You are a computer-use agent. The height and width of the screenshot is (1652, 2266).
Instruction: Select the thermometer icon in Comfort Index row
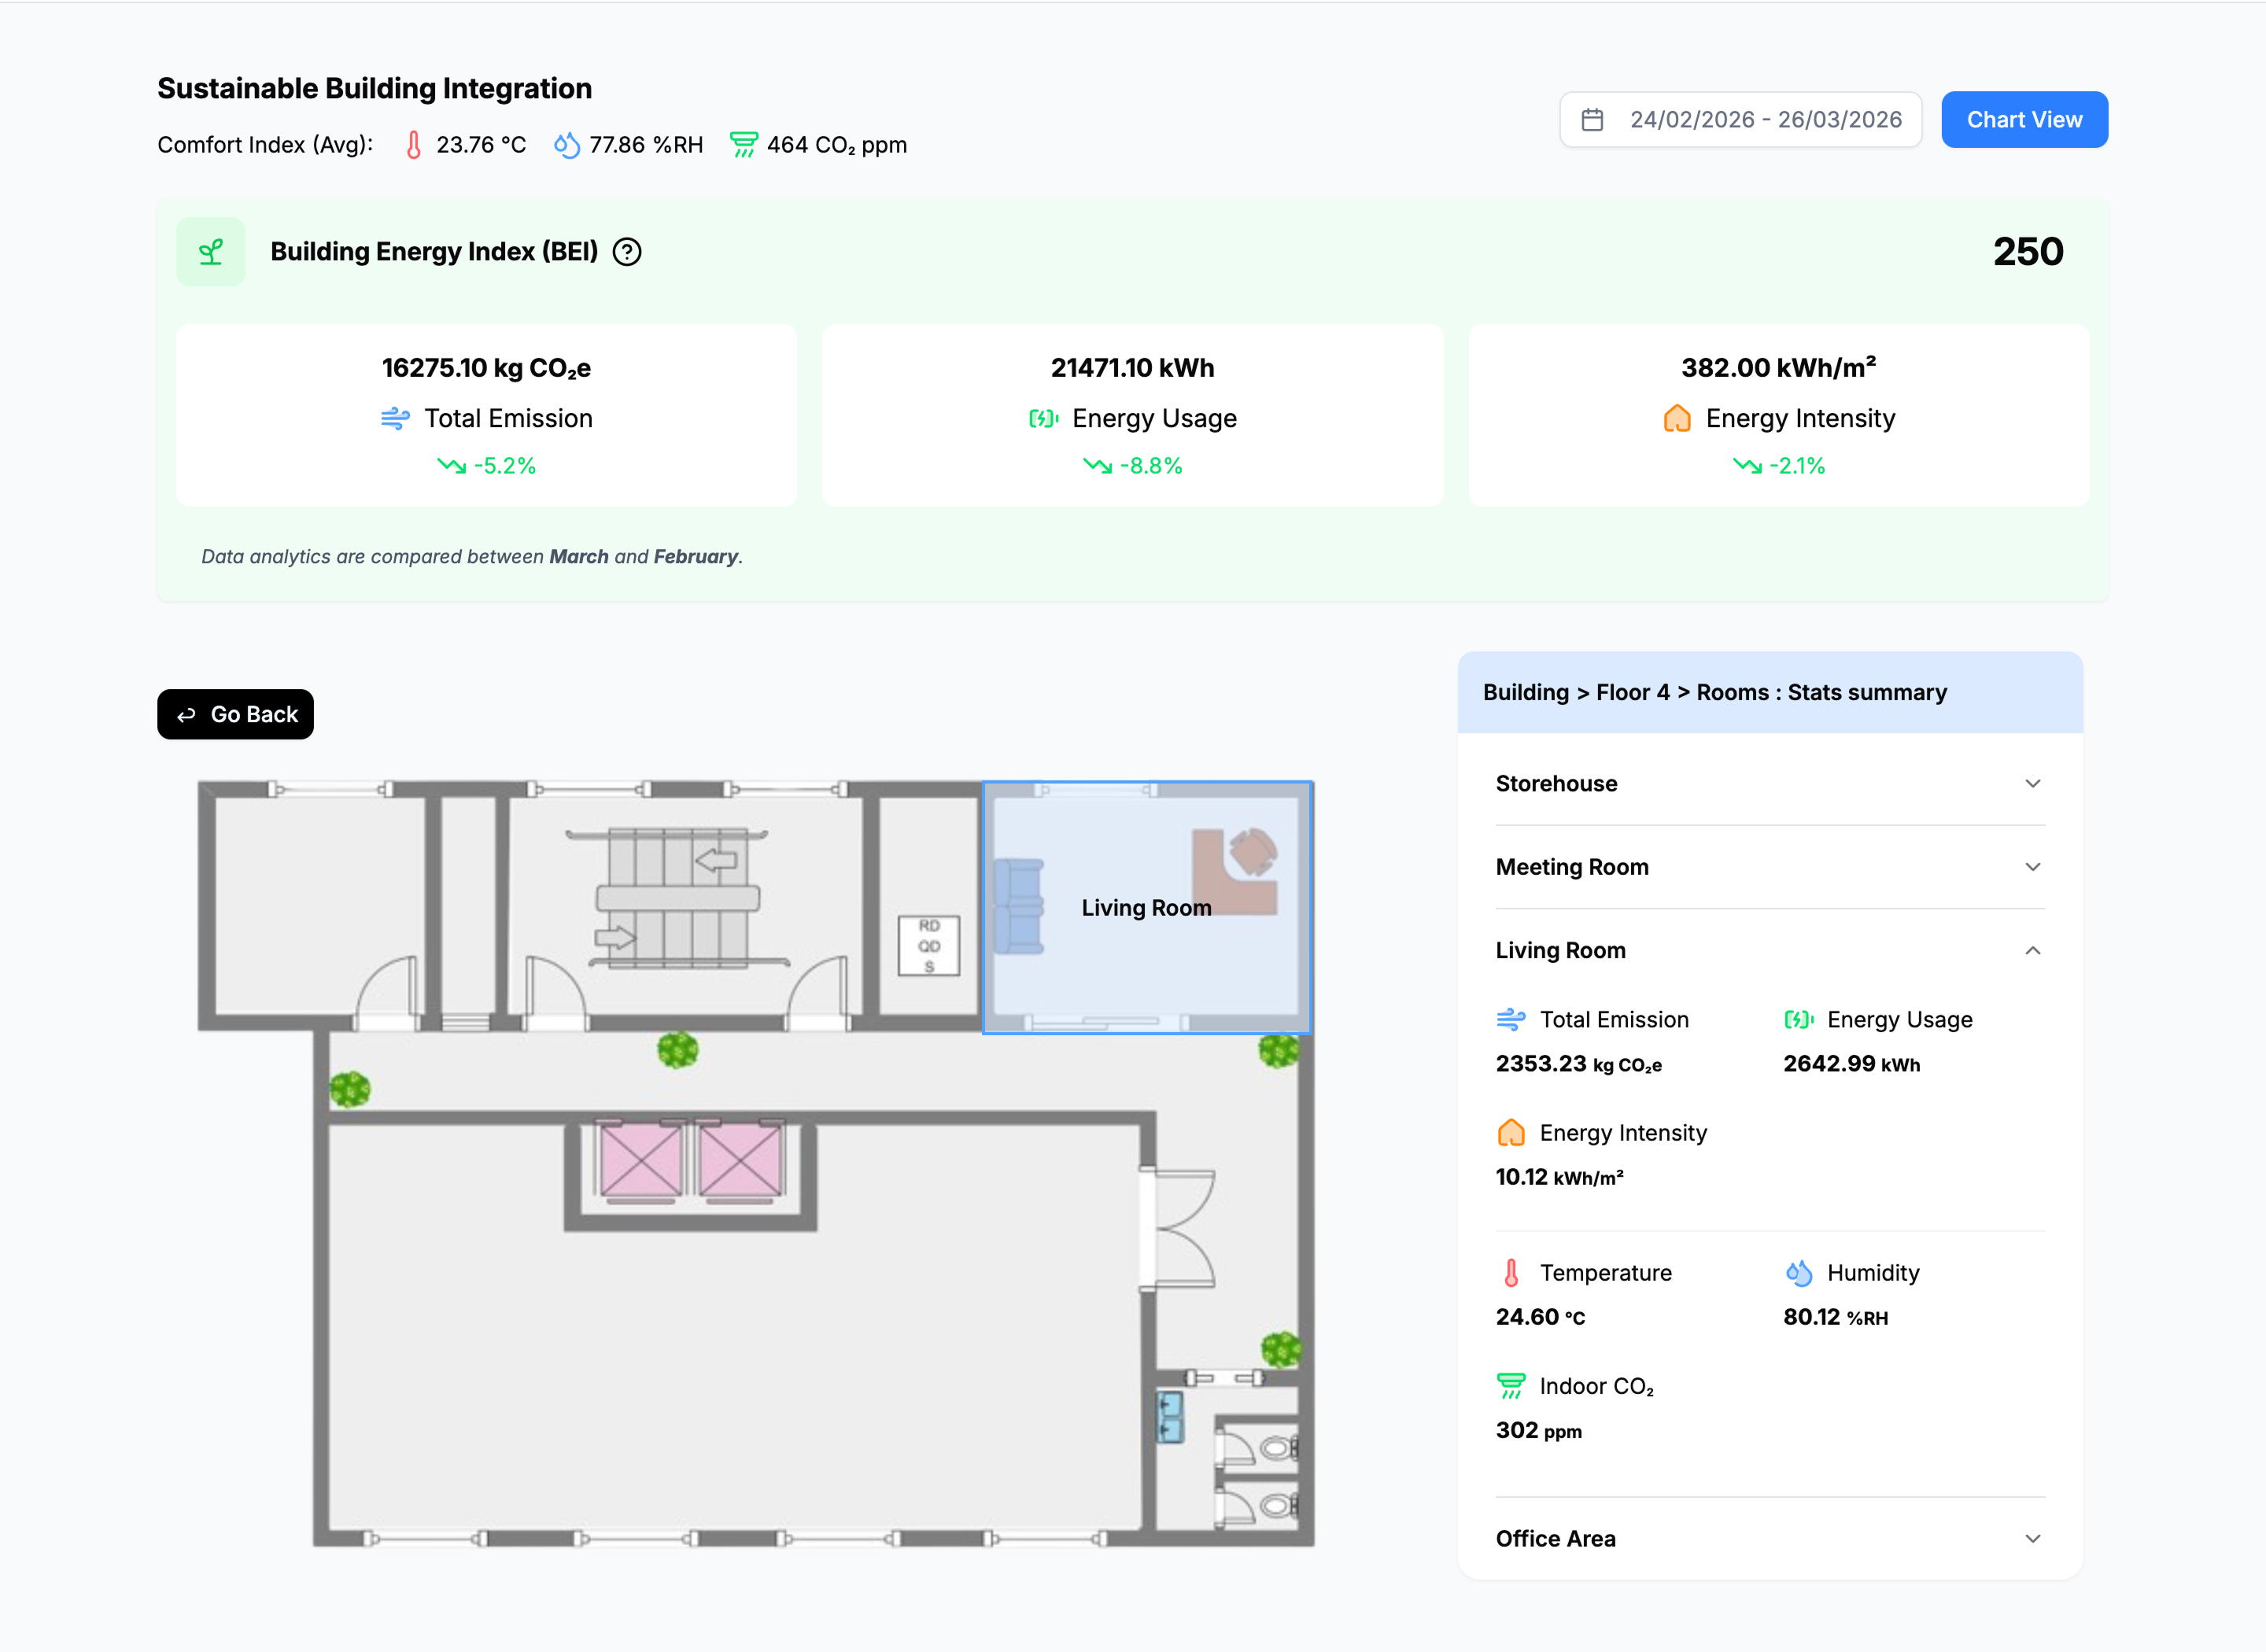(413, 144)
